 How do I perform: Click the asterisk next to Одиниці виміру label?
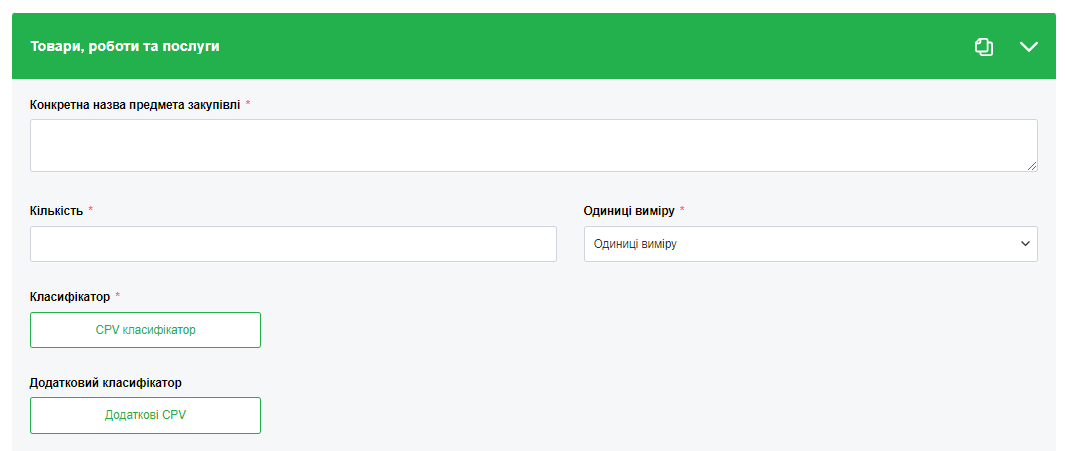tap(683, 209)
